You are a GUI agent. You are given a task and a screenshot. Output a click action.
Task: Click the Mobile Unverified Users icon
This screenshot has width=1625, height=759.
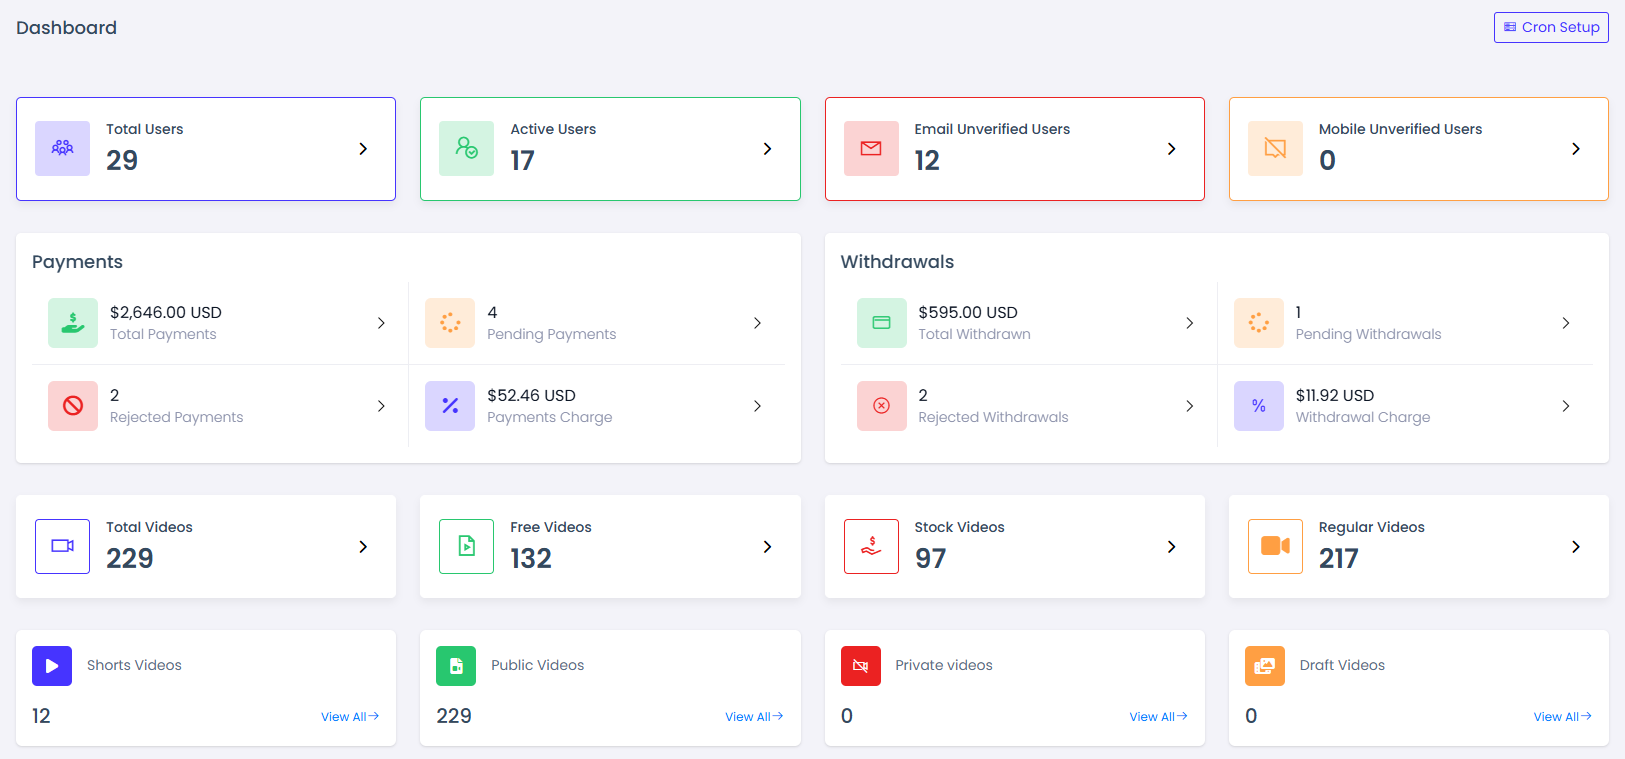click(1275, 148)
